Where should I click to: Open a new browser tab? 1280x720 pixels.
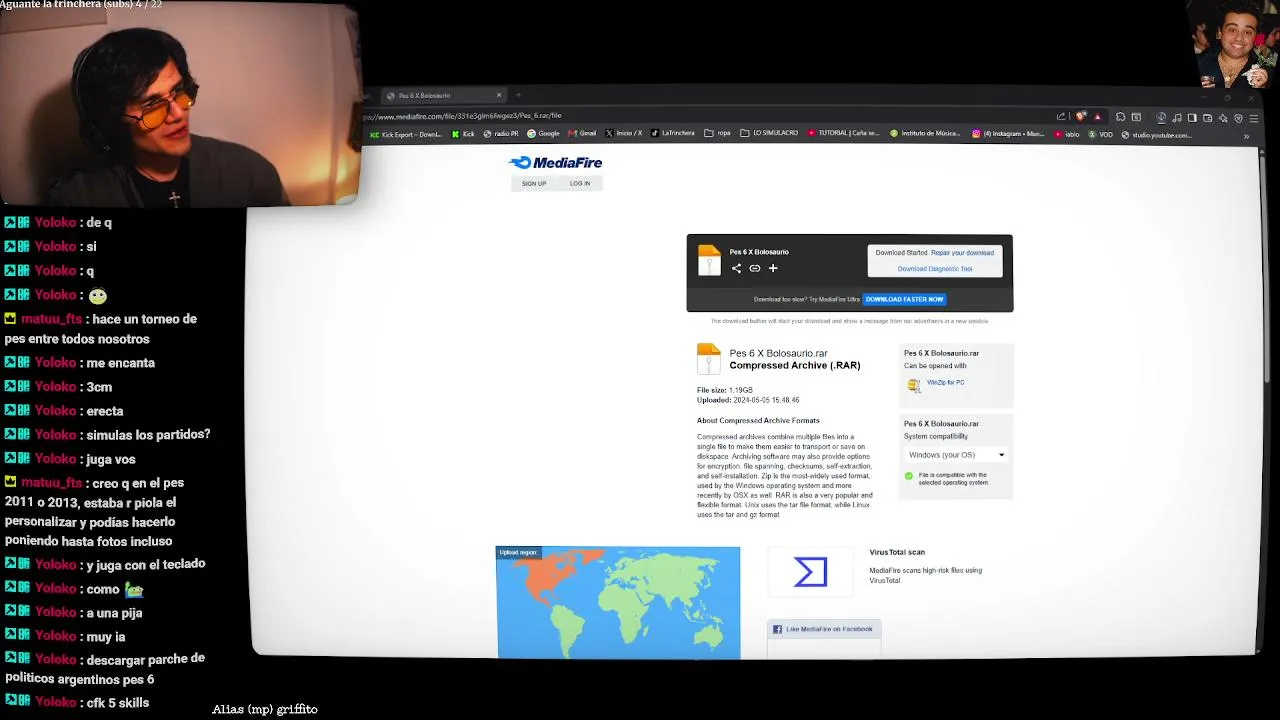(x=518, y=95)
